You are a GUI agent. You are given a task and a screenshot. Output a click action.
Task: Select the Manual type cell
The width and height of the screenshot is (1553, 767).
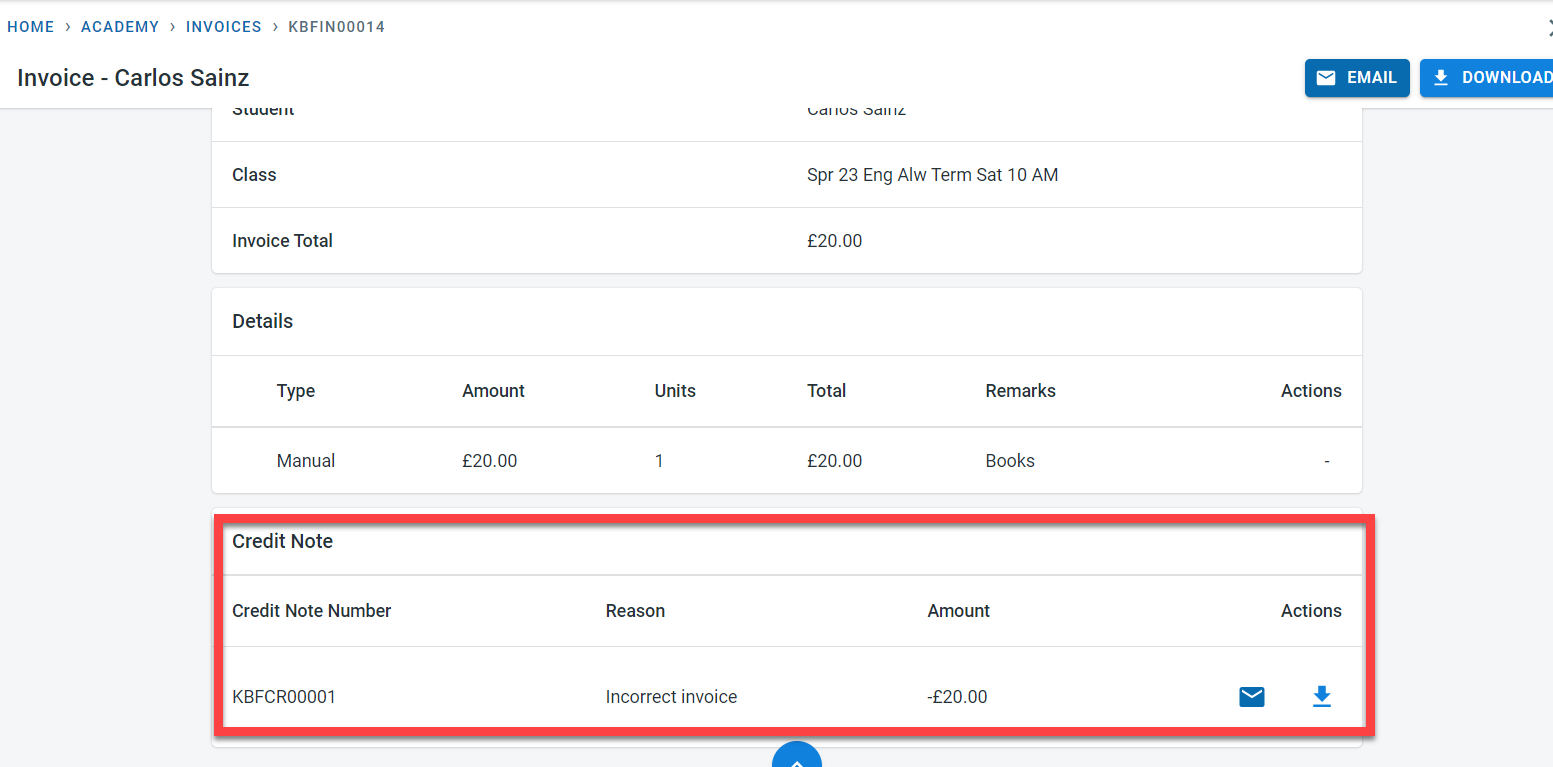point(305,461)
